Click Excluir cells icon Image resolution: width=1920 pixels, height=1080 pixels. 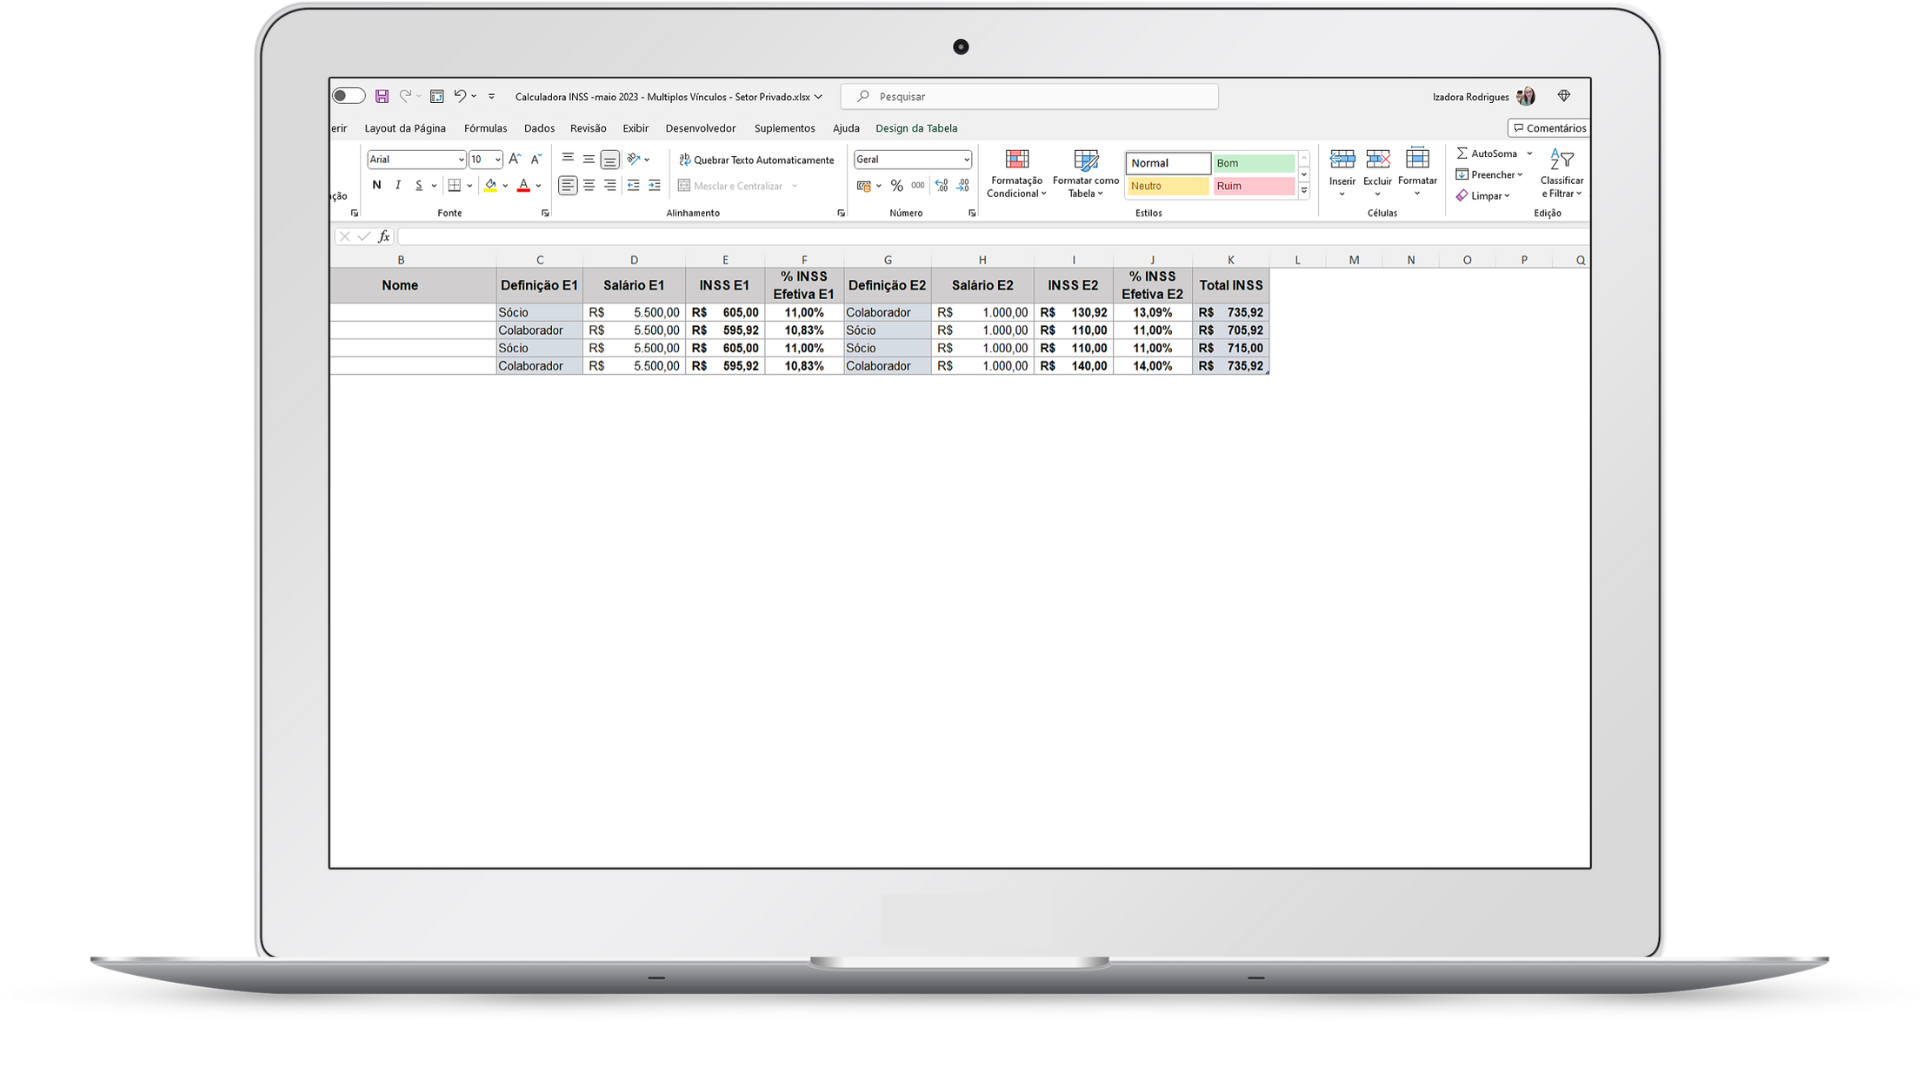coord(1378,159)
